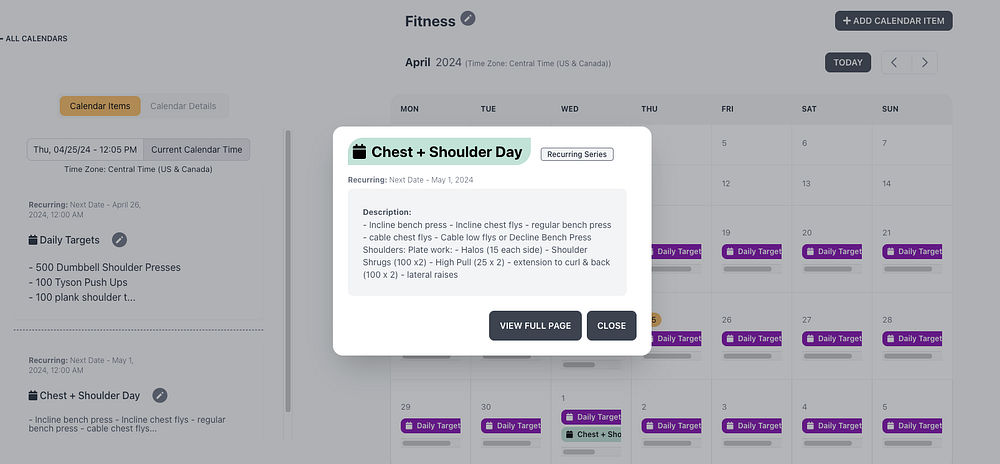This screenshot has width=1000, height=464.
Task: Open Chest + Shoulder event on May 1
Action: (x=591, y=434)
